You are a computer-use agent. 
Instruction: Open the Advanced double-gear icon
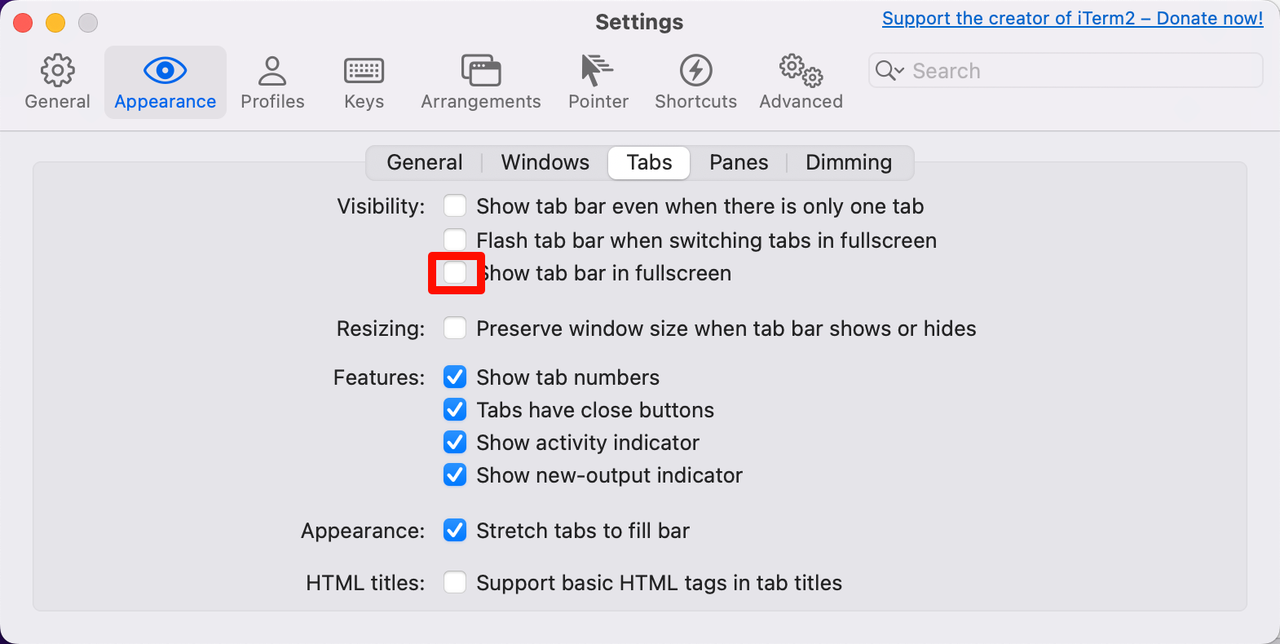[x=800, y=71]
